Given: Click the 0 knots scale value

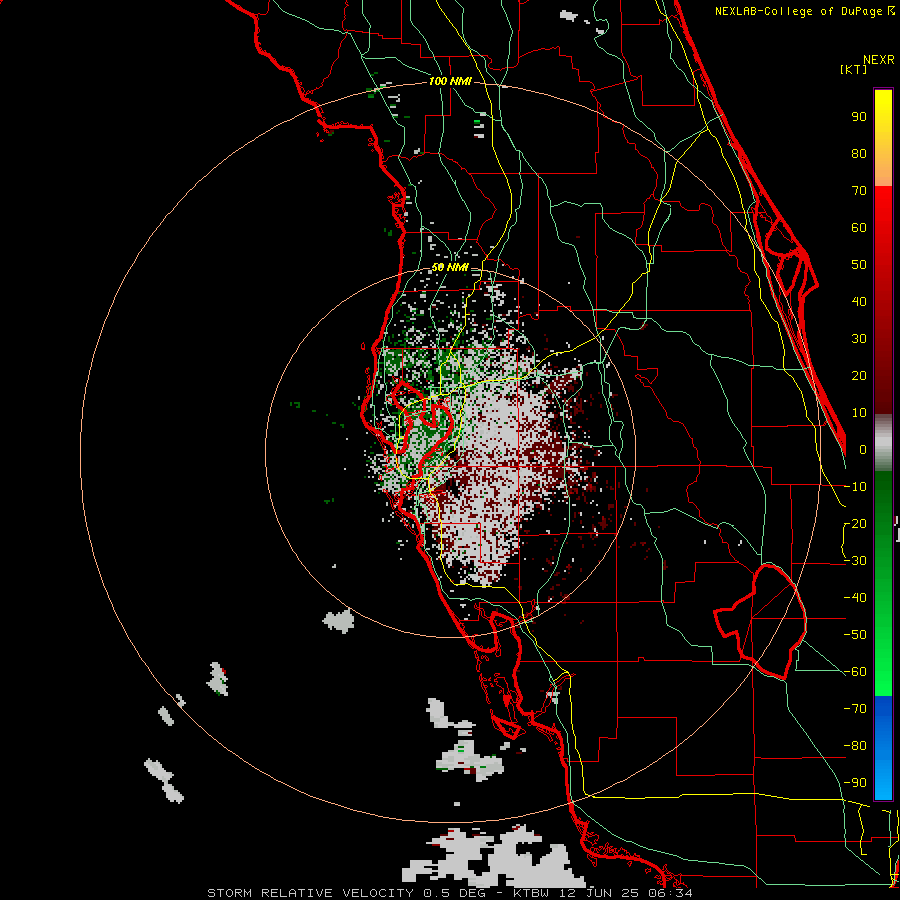Looking at the screenshot, I should (863, 449).
